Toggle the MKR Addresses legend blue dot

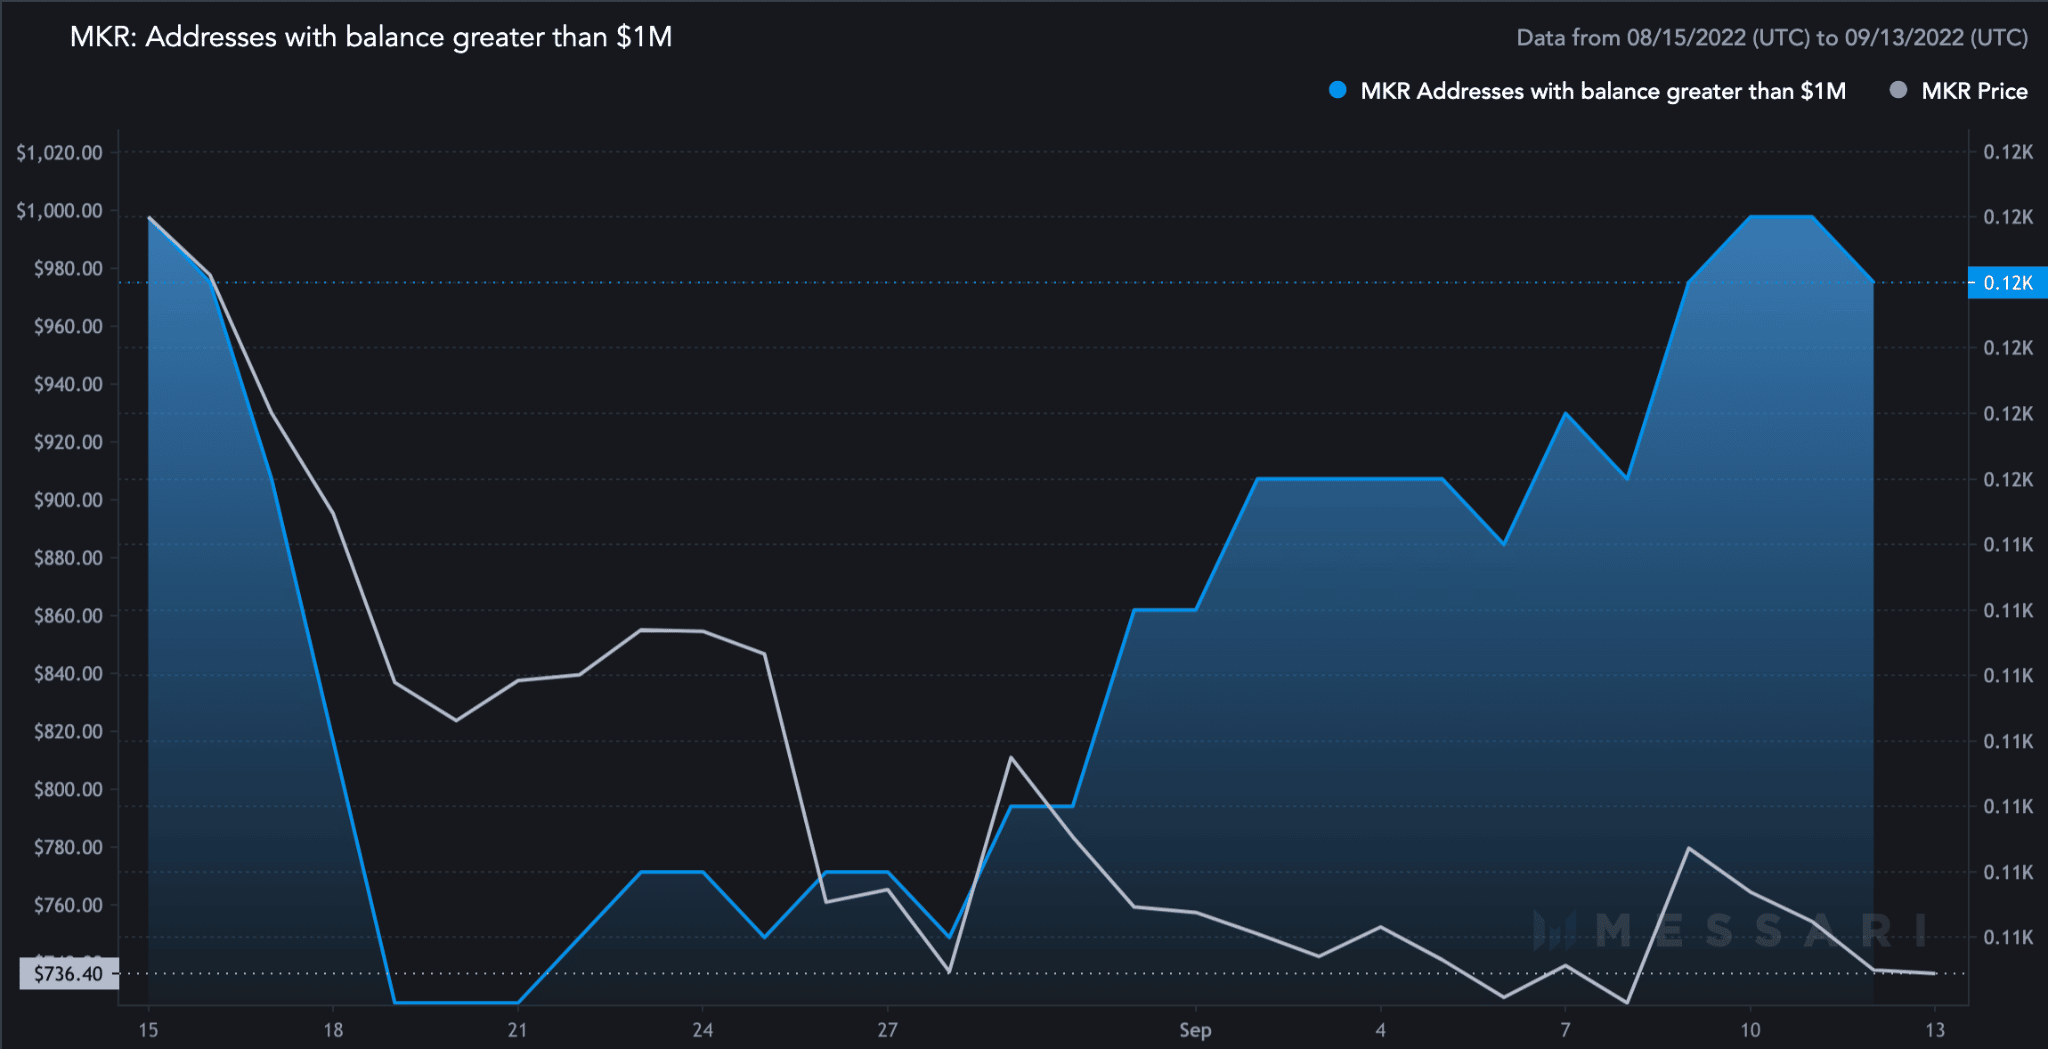[x=1337, y=90]
